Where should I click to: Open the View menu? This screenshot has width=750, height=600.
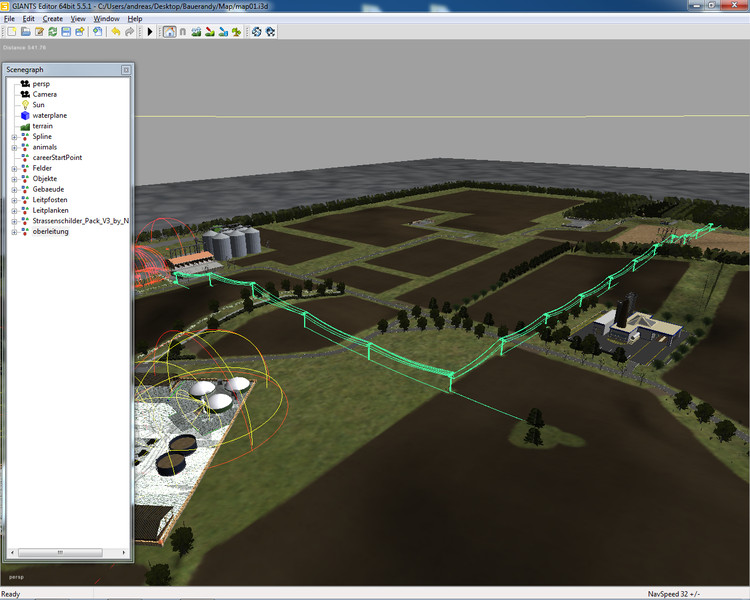78,19
